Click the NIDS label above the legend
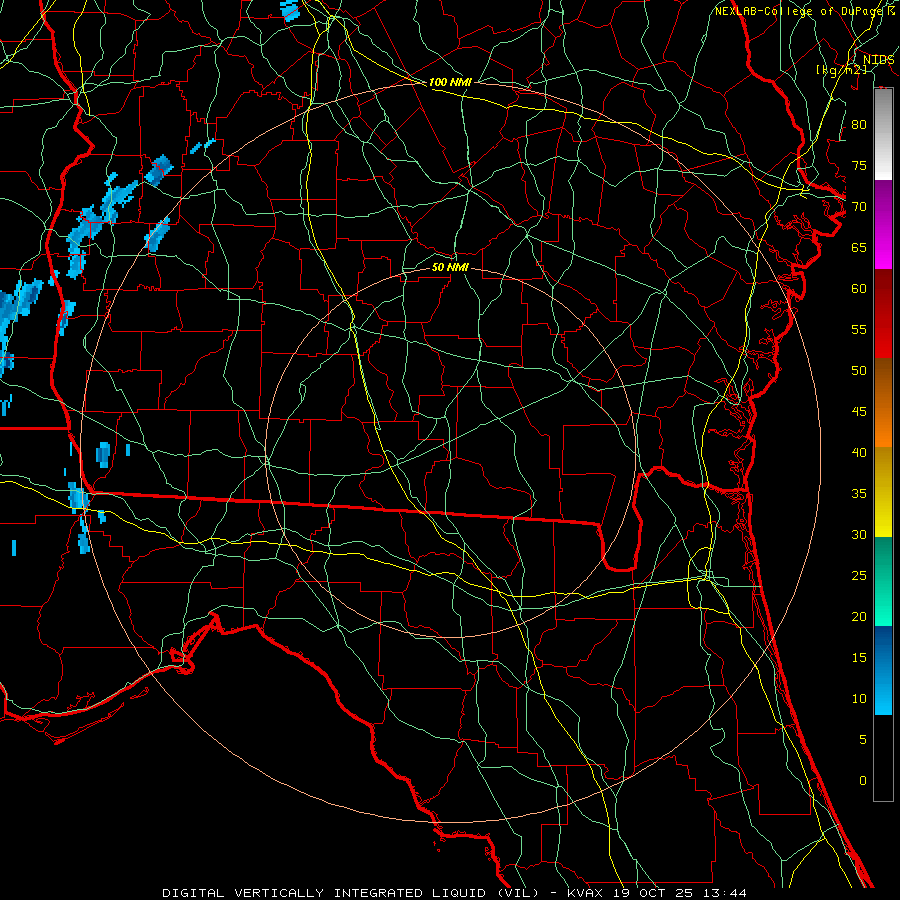This screenshot has height=900, width=900. 878,60
